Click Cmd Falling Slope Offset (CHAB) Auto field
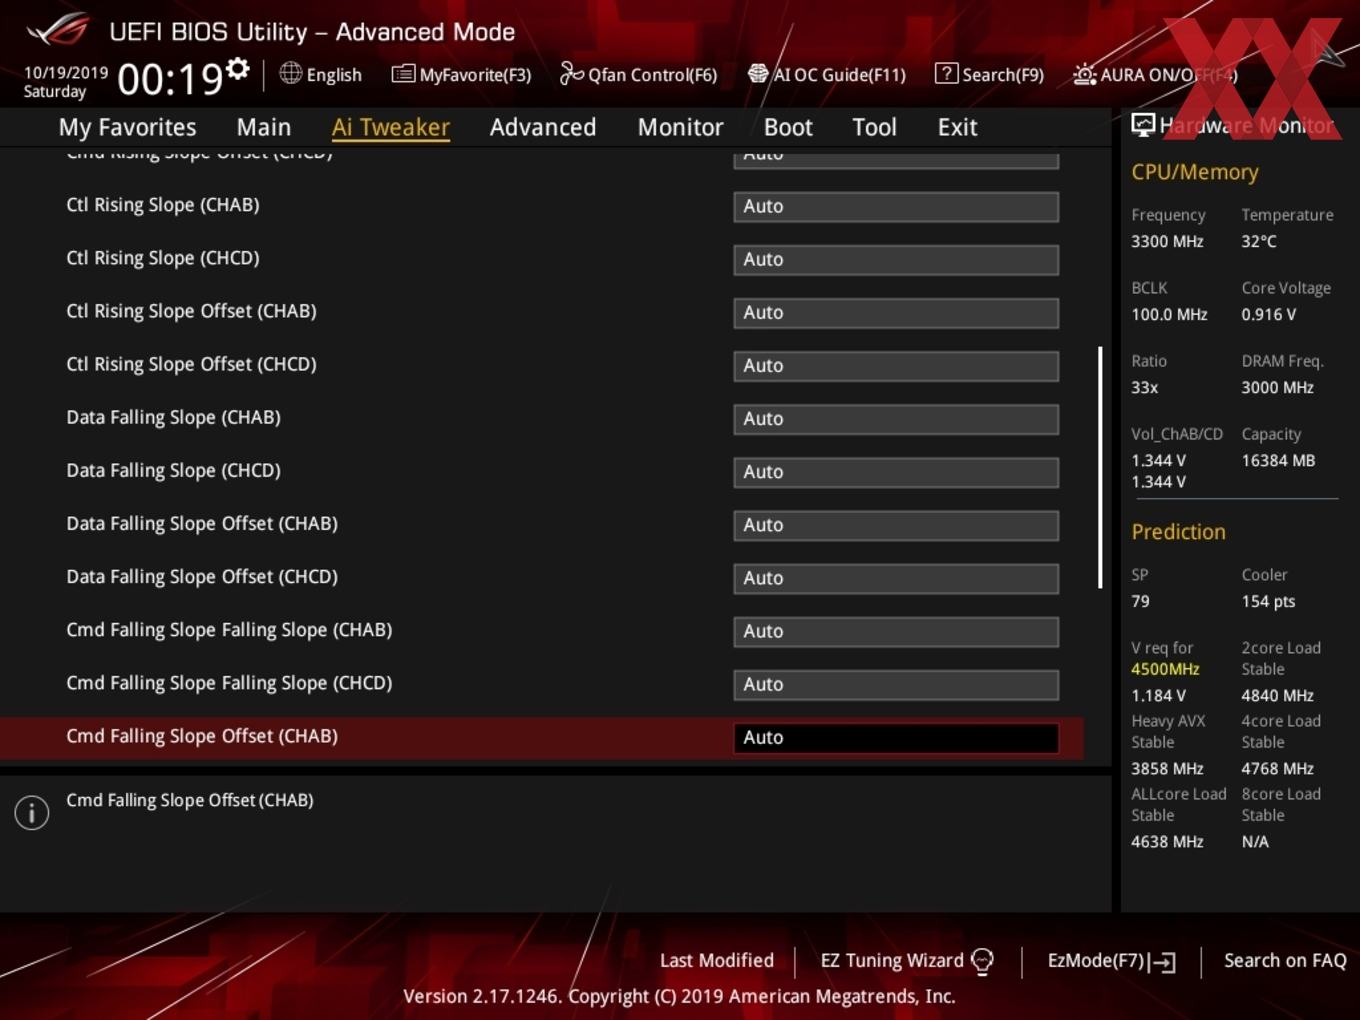 point(896,737)
